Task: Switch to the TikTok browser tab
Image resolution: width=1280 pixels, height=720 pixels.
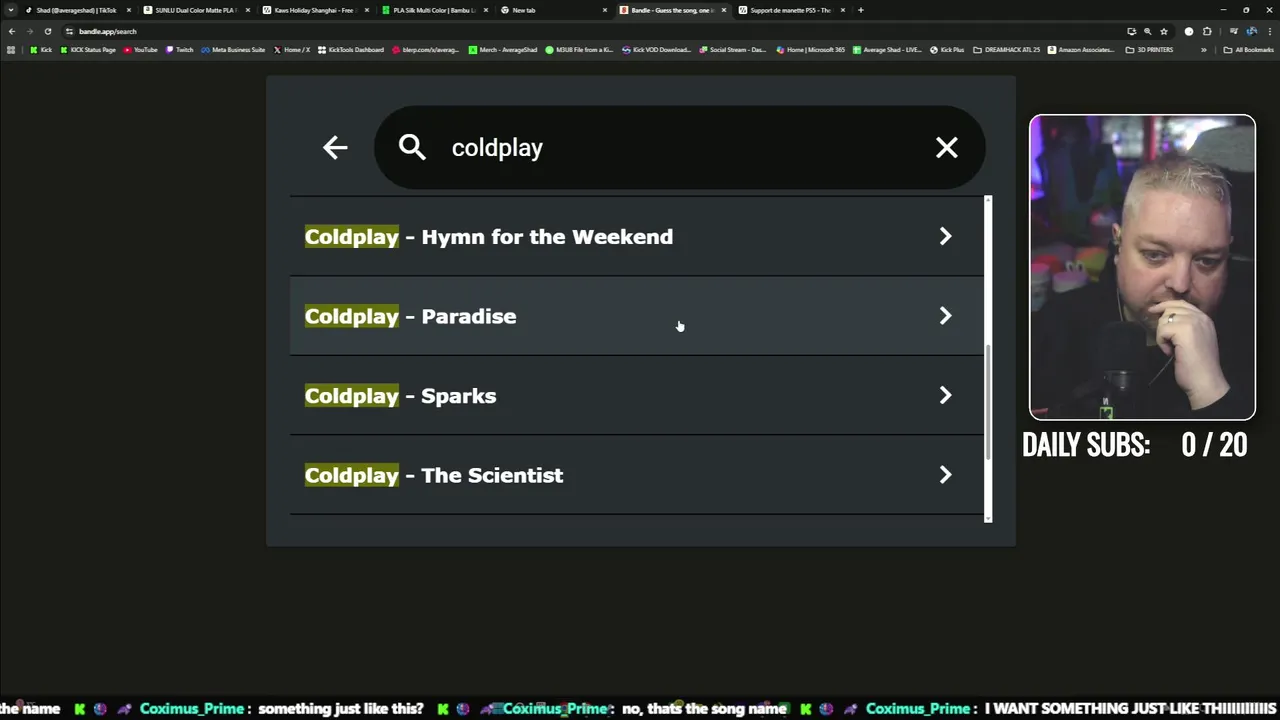Action: 76,10
